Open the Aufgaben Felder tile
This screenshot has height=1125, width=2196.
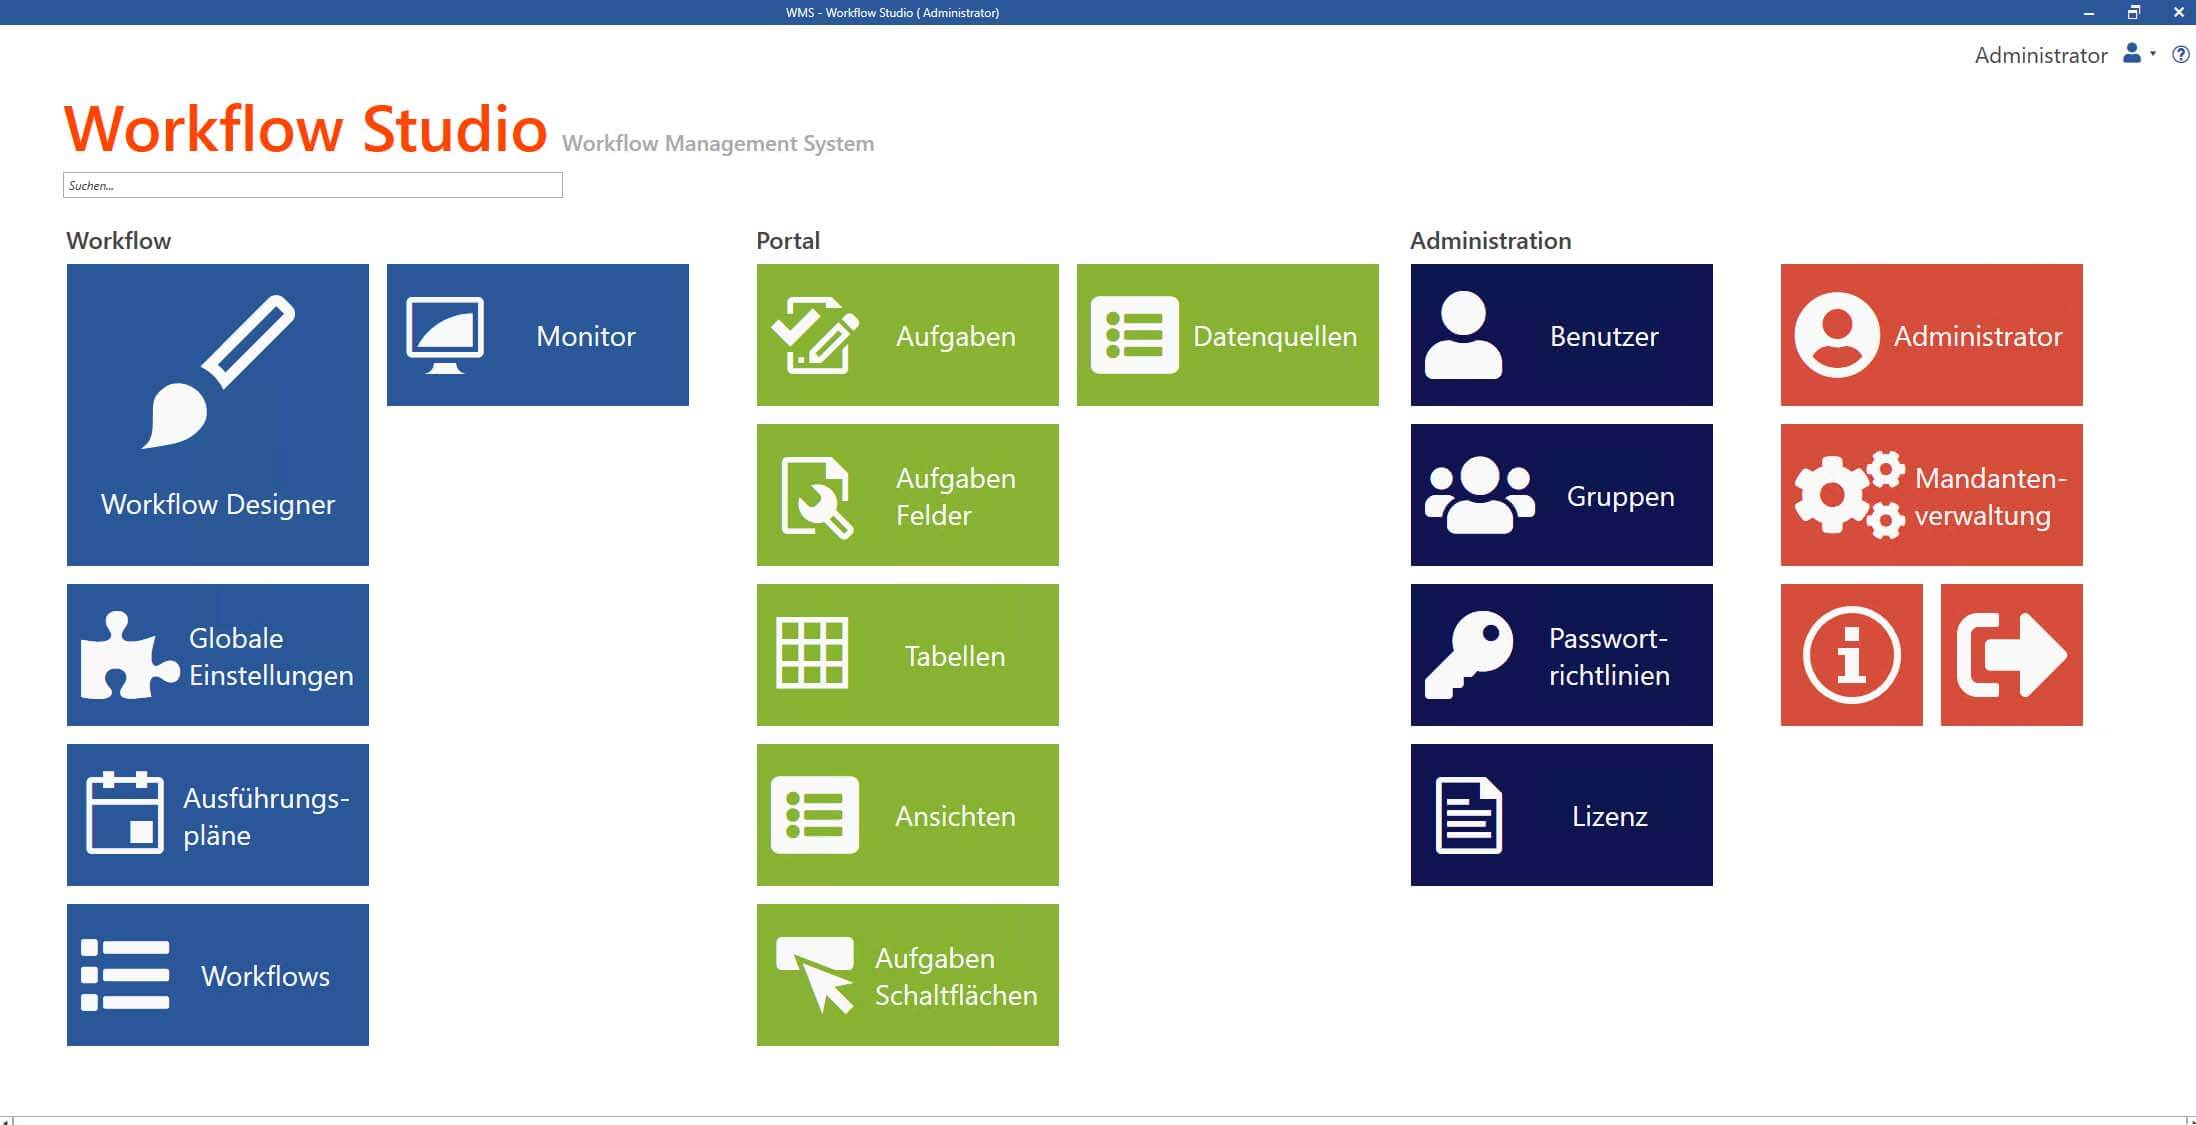(907, 495)
